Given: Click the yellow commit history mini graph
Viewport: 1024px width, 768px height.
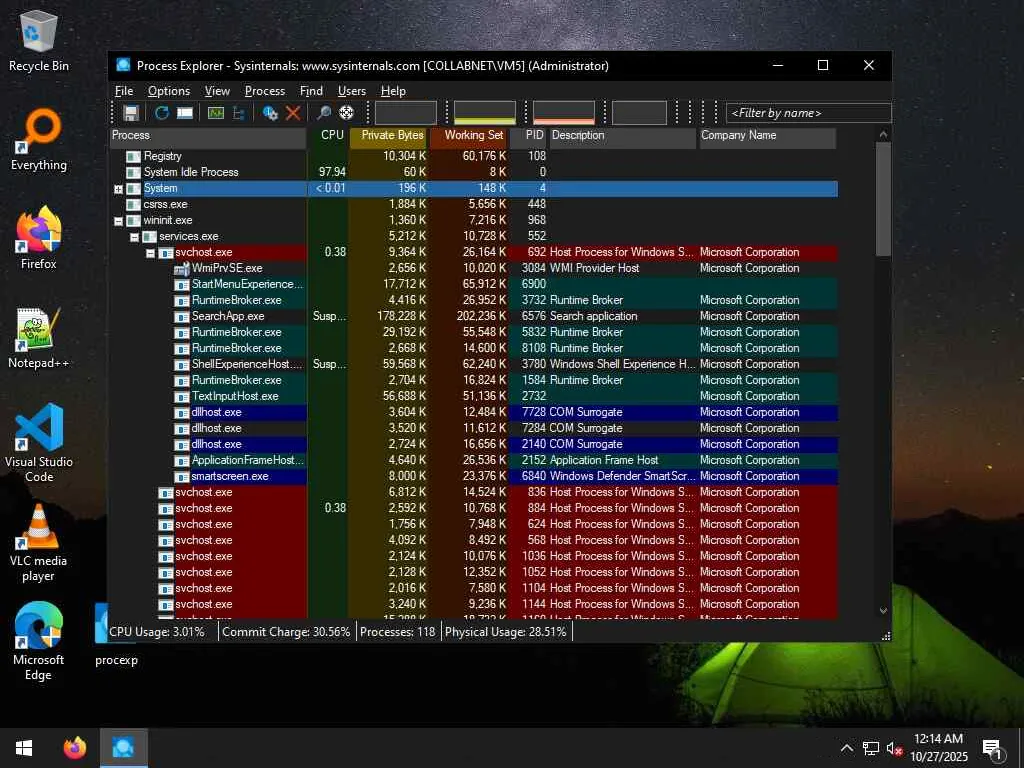Looking at the screenshot, I should point(485,113).
